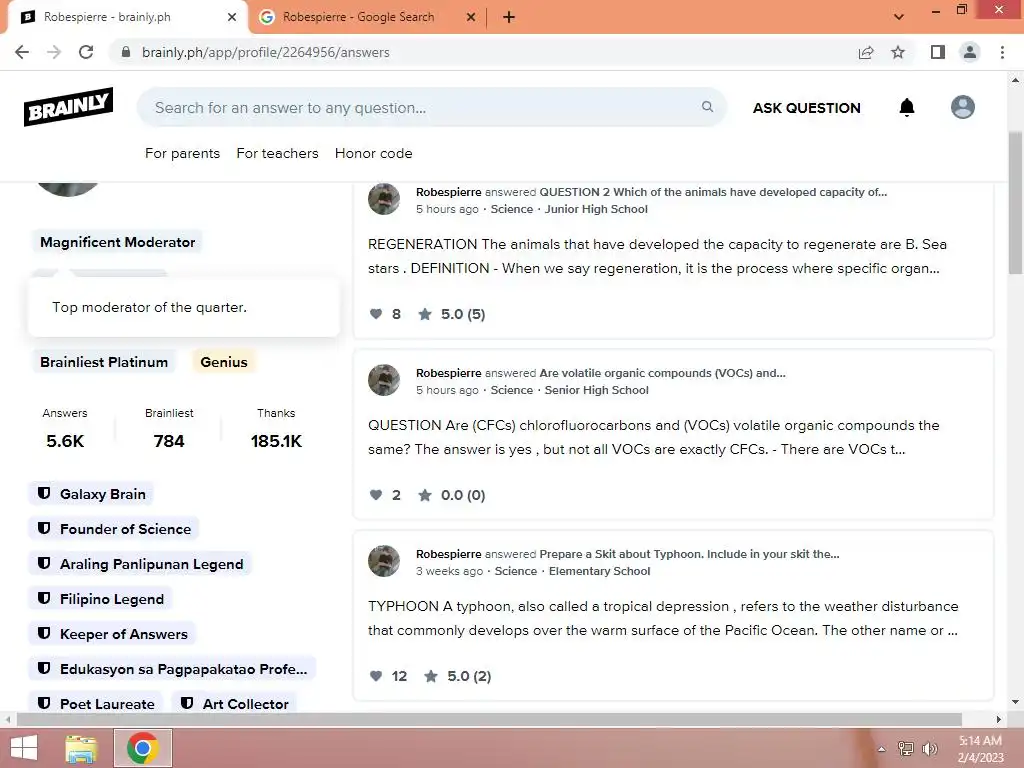Bookmark this tab with star
The height and width of the screenshot is (768, 1024).
(x=898, y=52)
